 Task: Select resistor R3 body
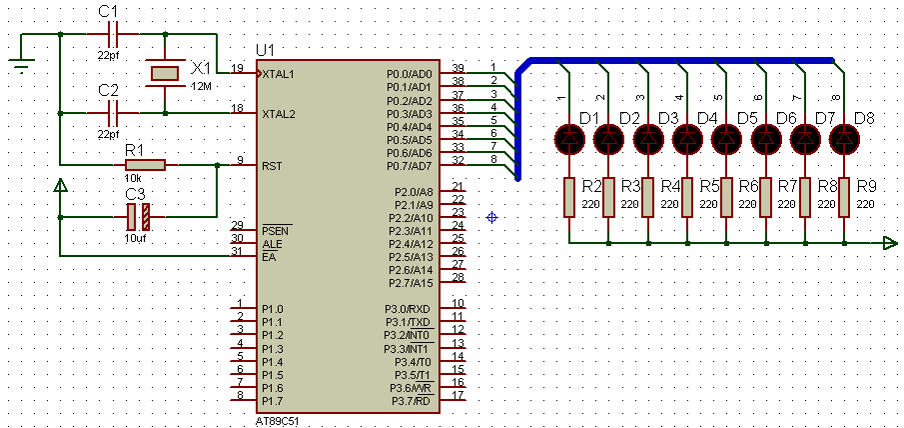[609, 197]
